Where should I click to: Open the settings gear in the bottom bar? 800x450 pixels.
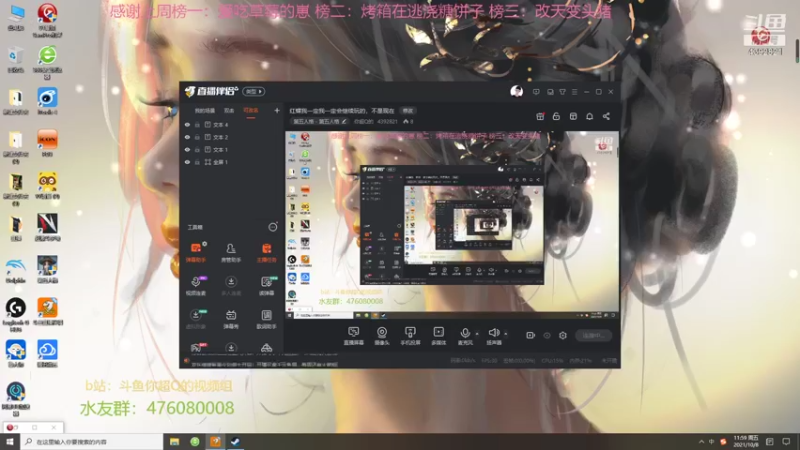click(x=563, y=335)
